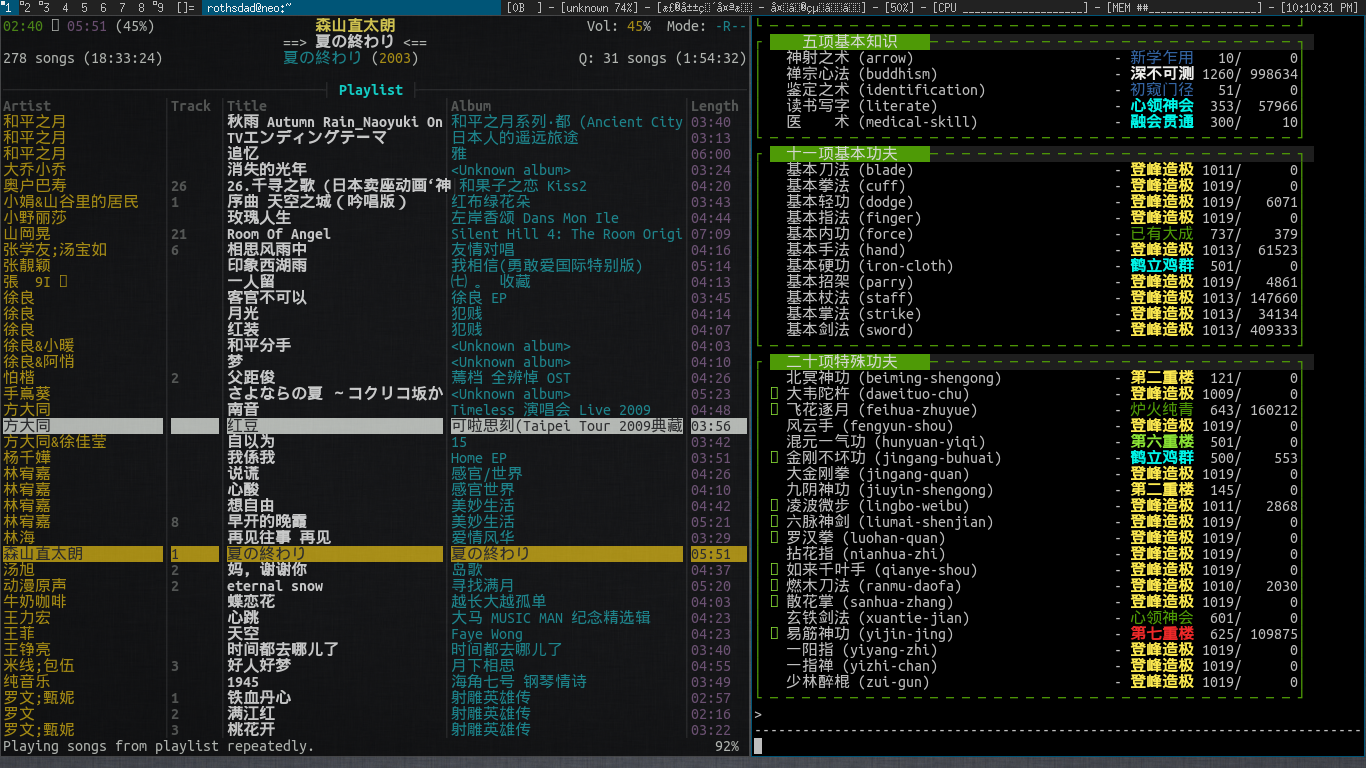Viewport: 1366px width, 768px height.
Task: Click the Title column header
Action: 247,106
